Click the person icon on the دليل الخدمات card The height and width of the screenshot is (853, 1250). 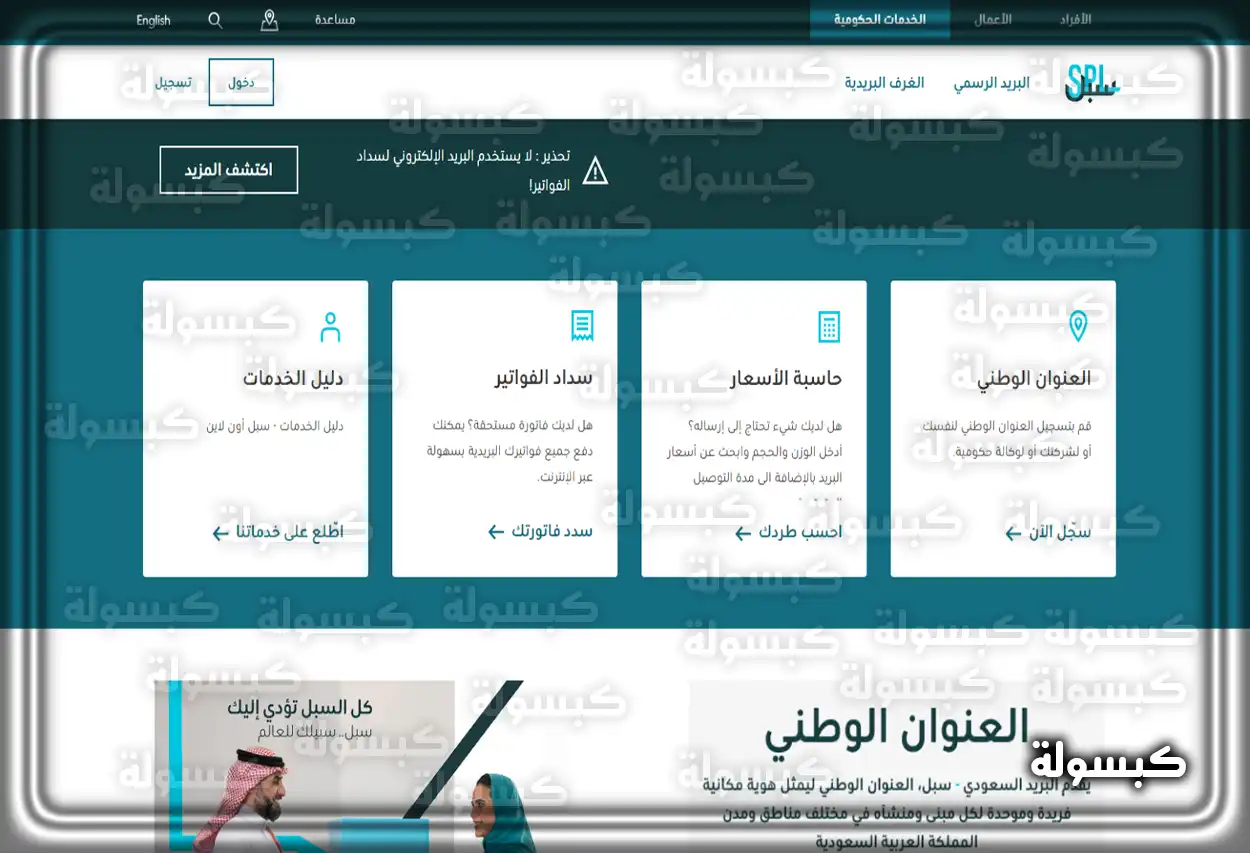click(x=330, y=325)
